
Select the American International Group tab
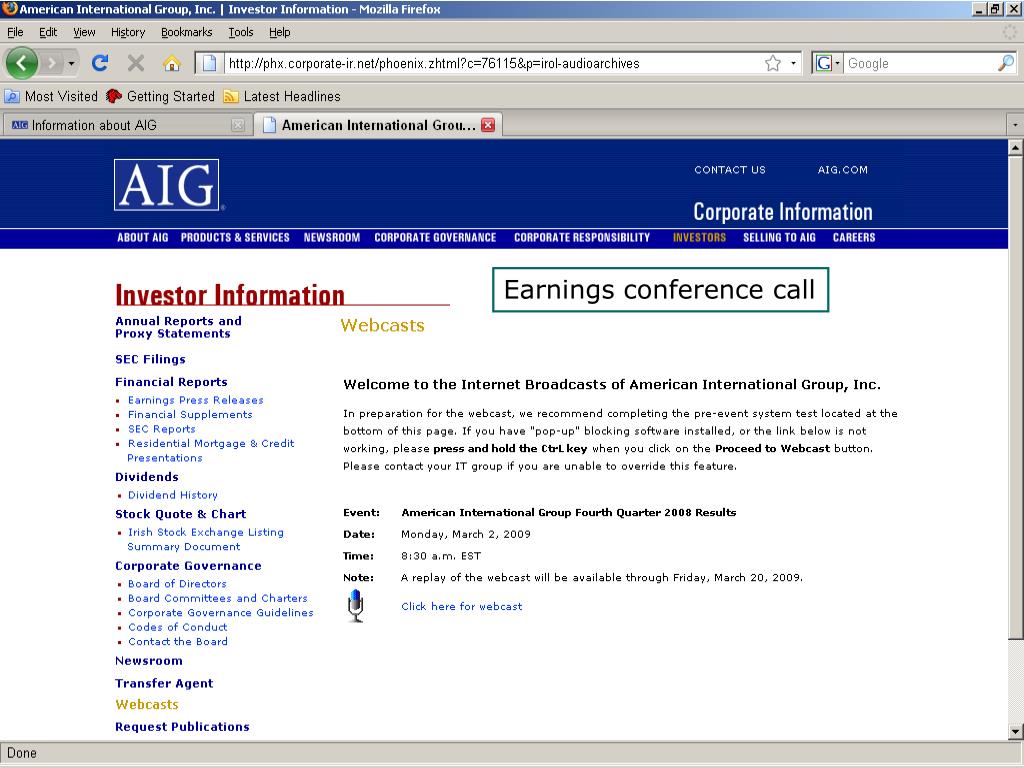click(378, 125)
